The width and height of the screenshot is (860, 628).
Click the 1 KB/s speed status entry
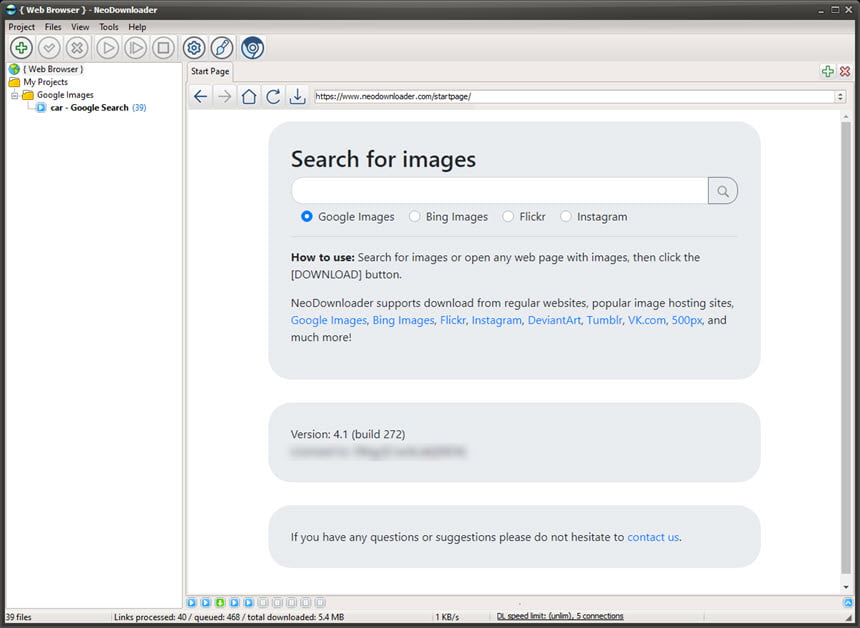pyautogui.click(x=448, y=617)
